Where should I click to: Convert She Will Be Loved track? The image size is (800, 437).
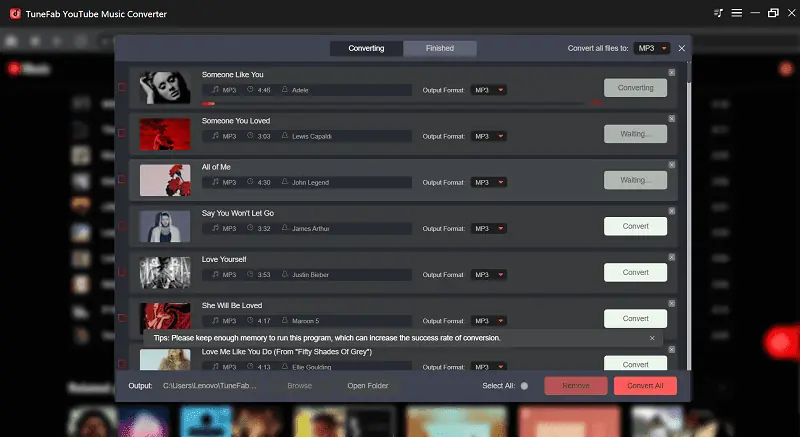point(635,319)
